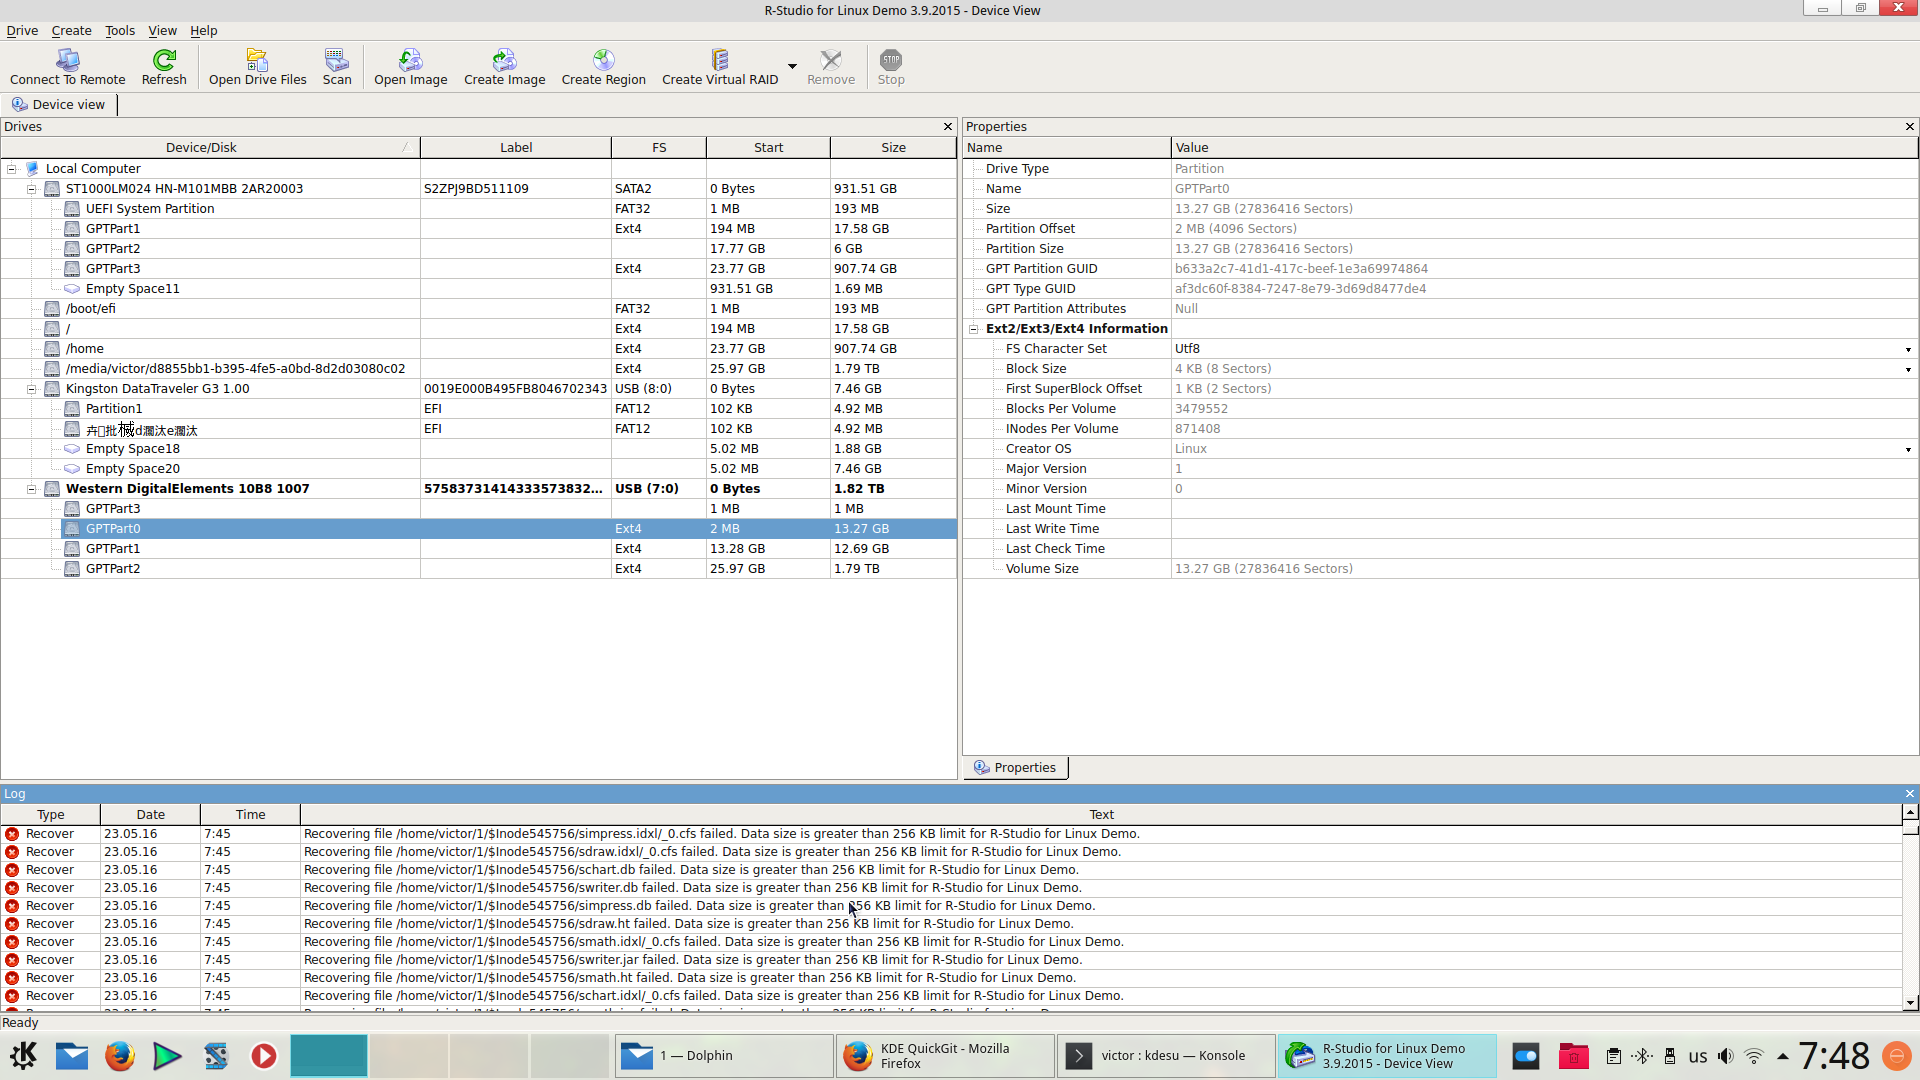Open the FS Character Set dropdown
The width and height of the screenshot is (1920, 1080).
click(1907, 350)
